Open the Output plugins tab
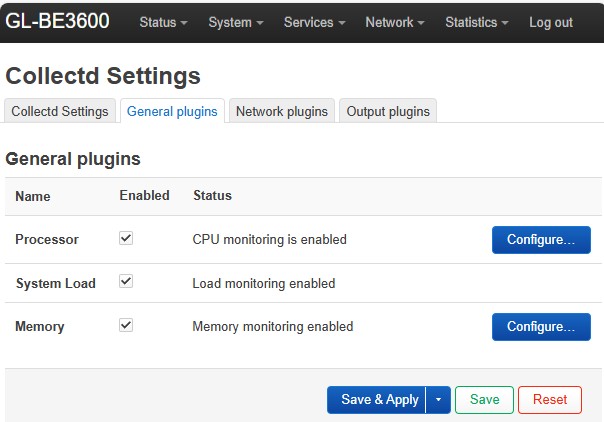 tap(388, 111)
